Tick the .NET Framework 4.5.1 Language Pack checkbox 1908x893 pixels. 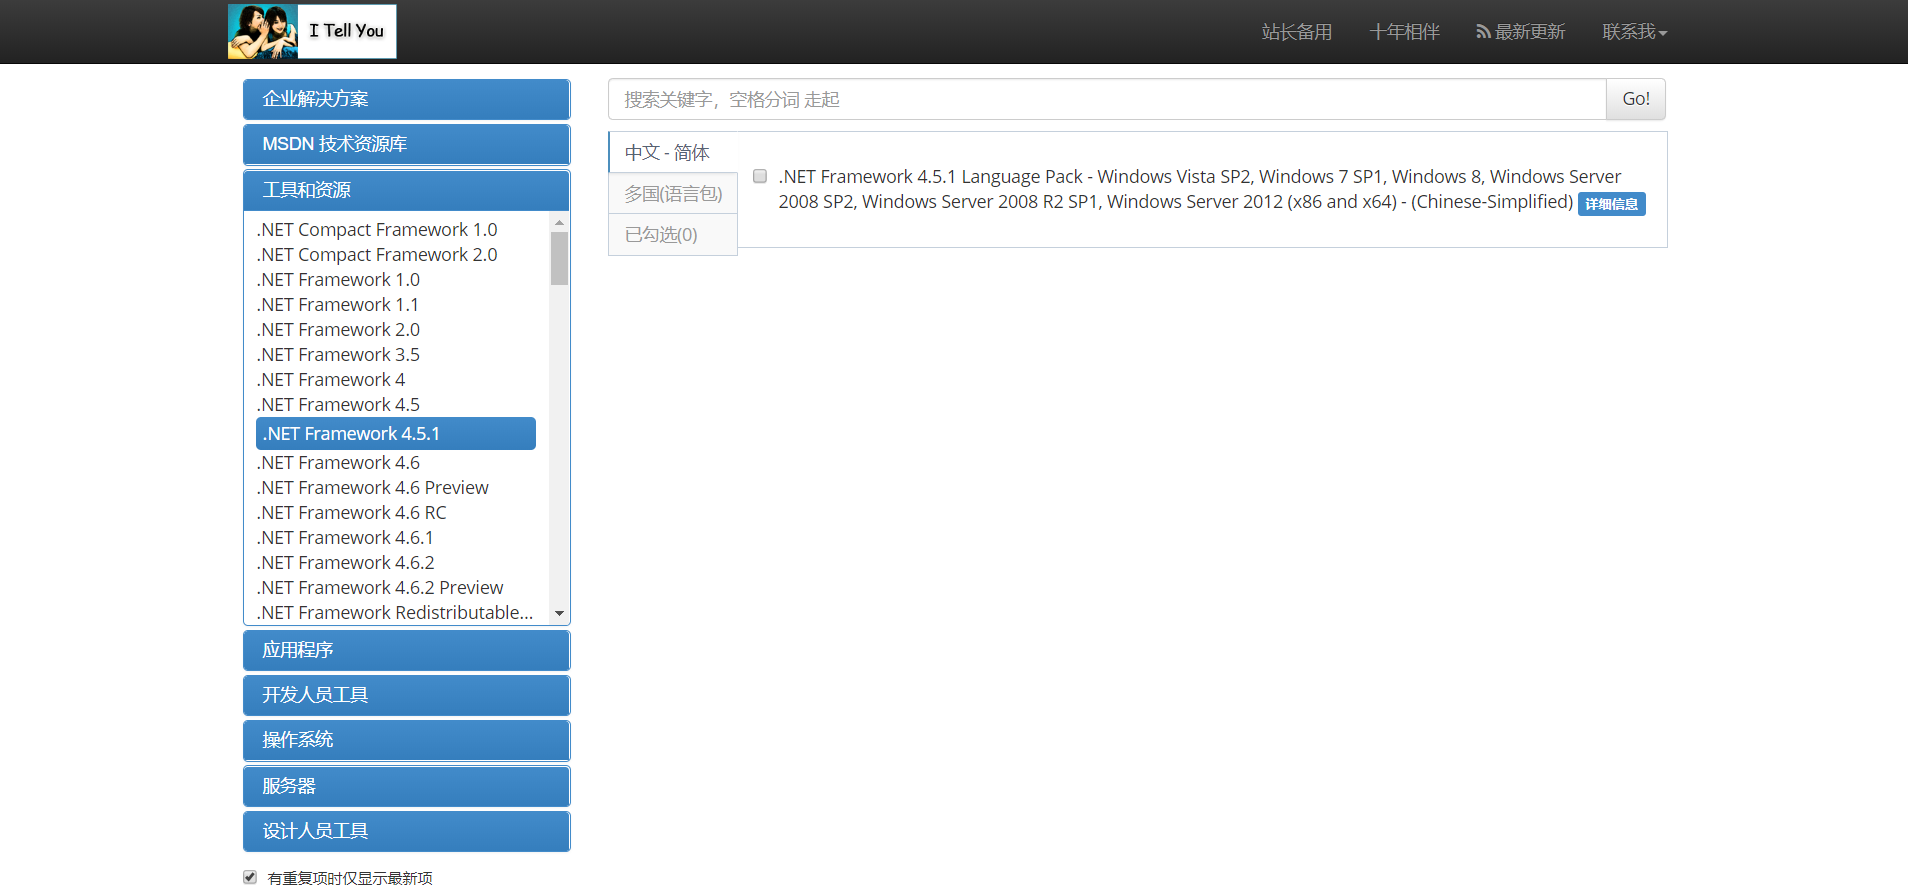[x=760, y=176]
